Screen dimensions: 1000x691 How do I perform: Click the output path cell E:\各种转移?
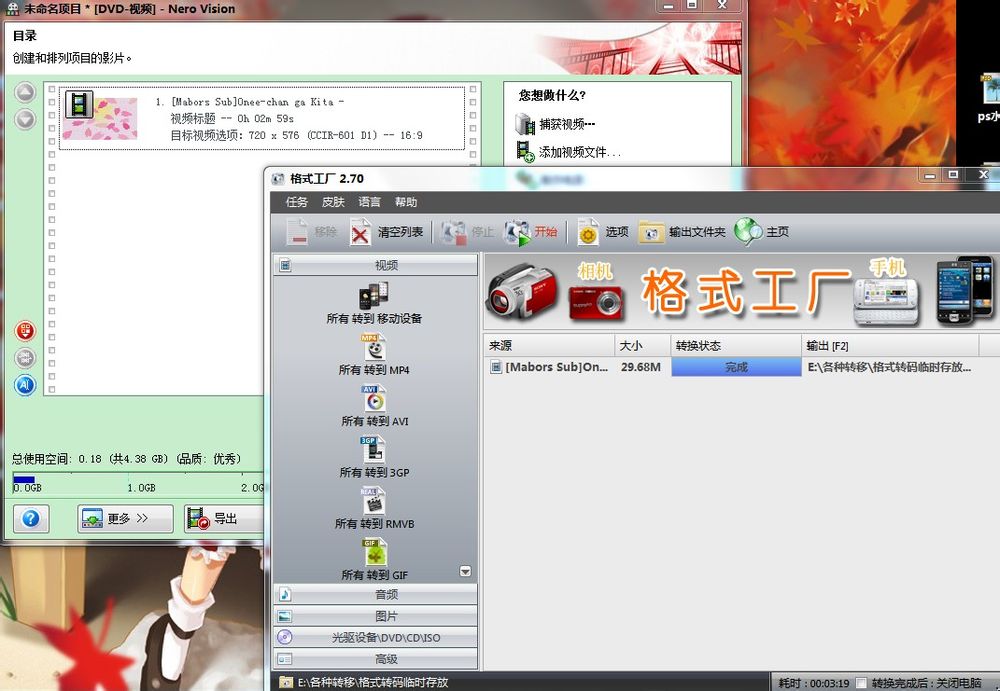889,367
